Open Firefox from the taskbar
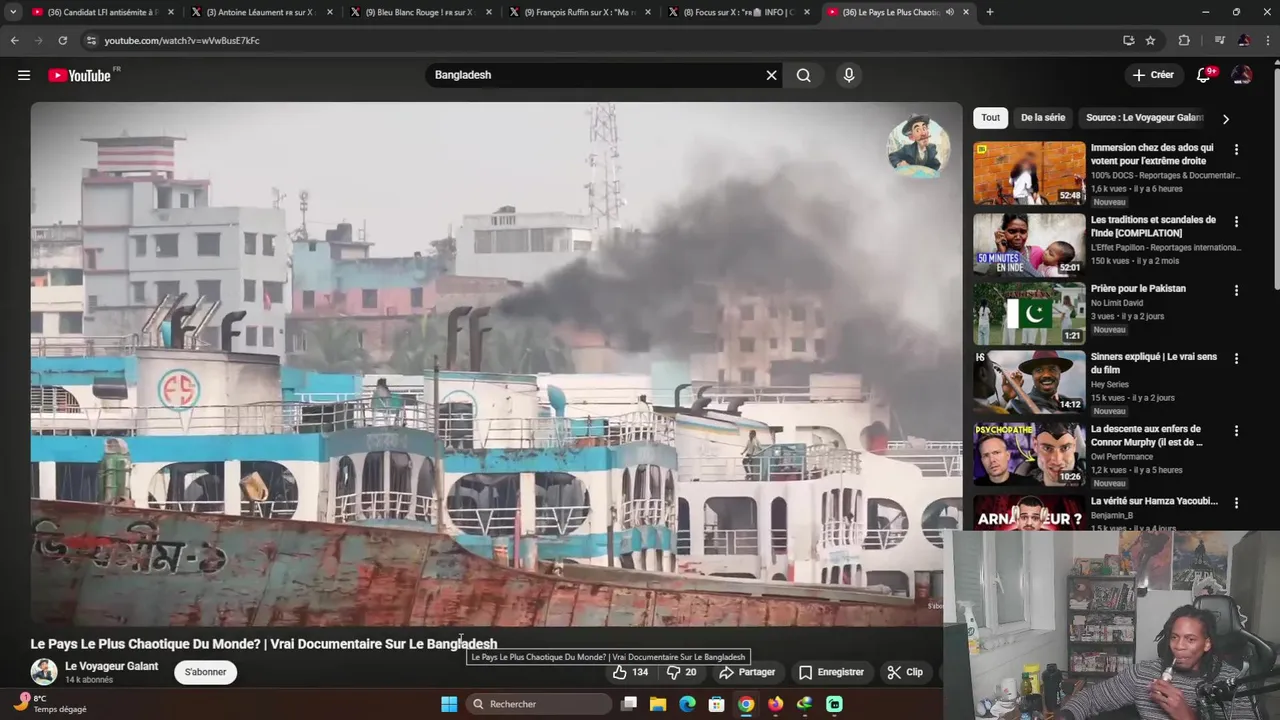Screen dimensions: 1280x720 [775, 704]
